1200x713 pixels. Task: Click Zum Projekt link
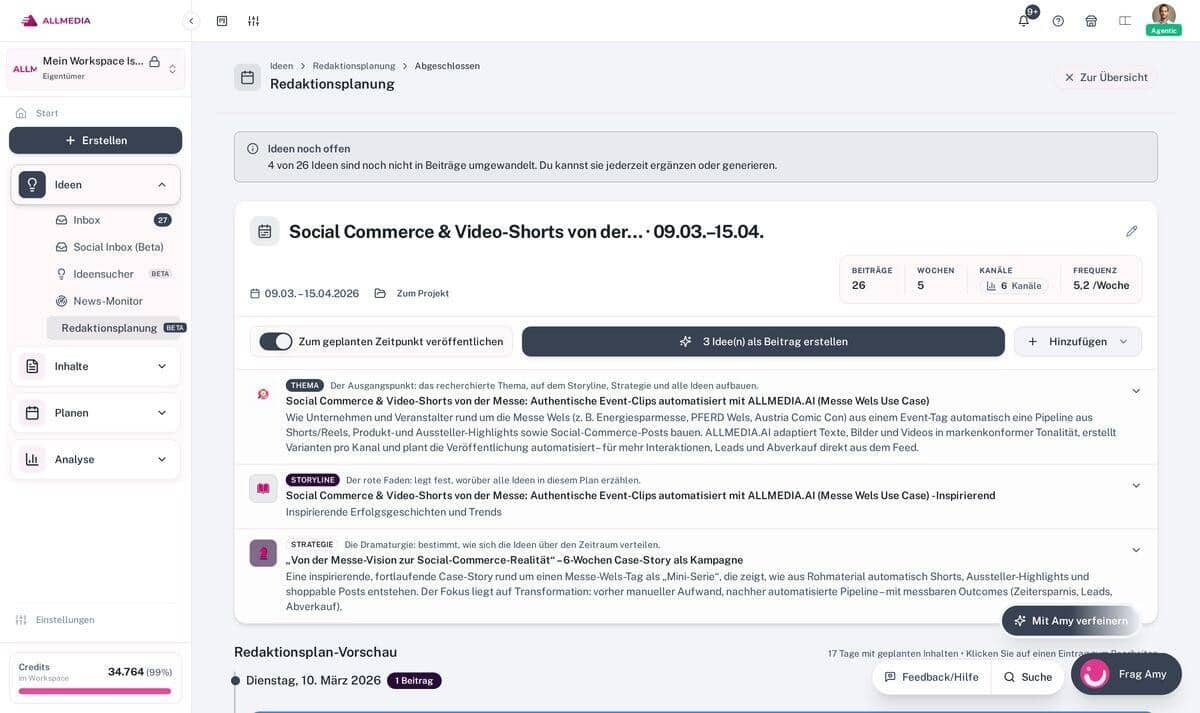pos(423,294)
